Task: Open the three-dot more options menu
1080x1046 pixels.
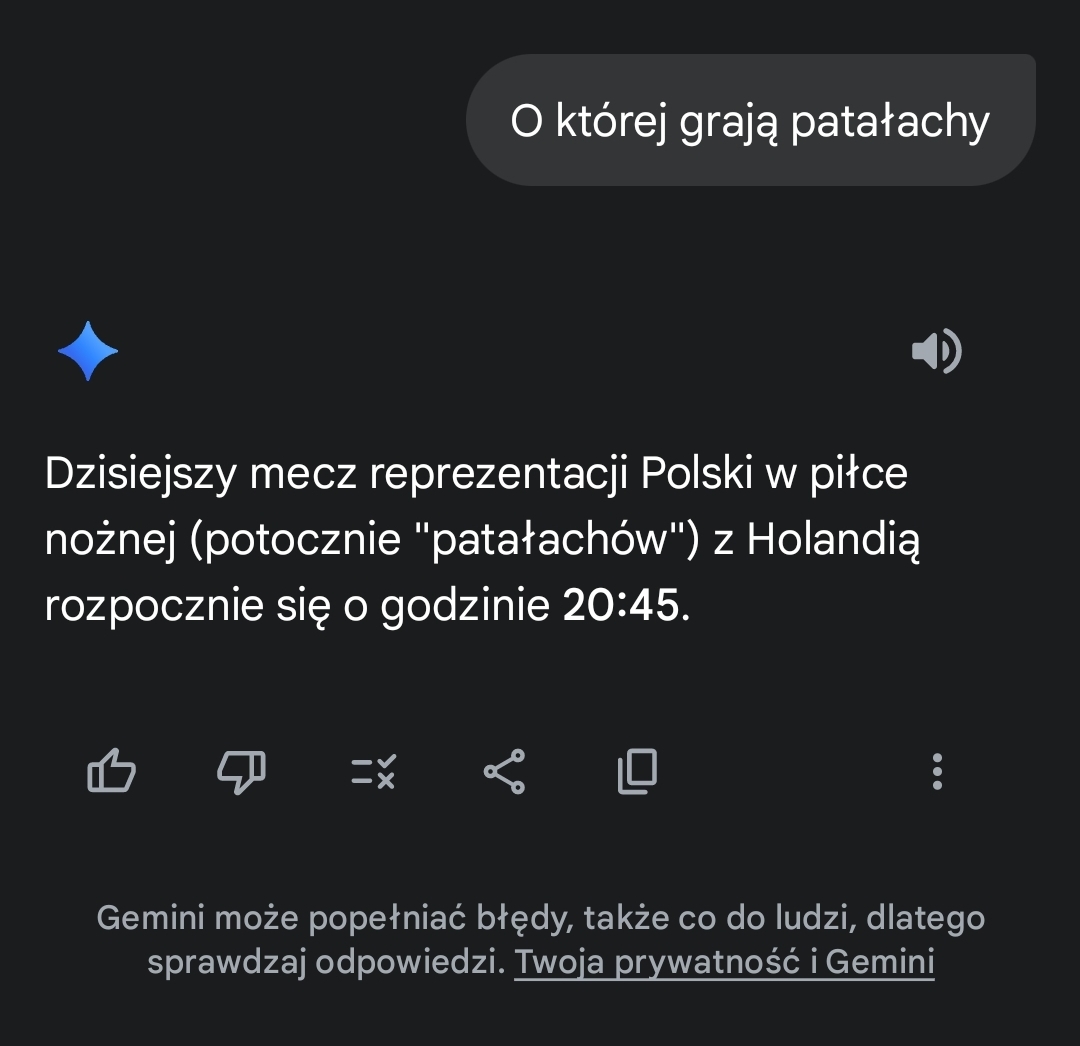Action: [937, 771]
